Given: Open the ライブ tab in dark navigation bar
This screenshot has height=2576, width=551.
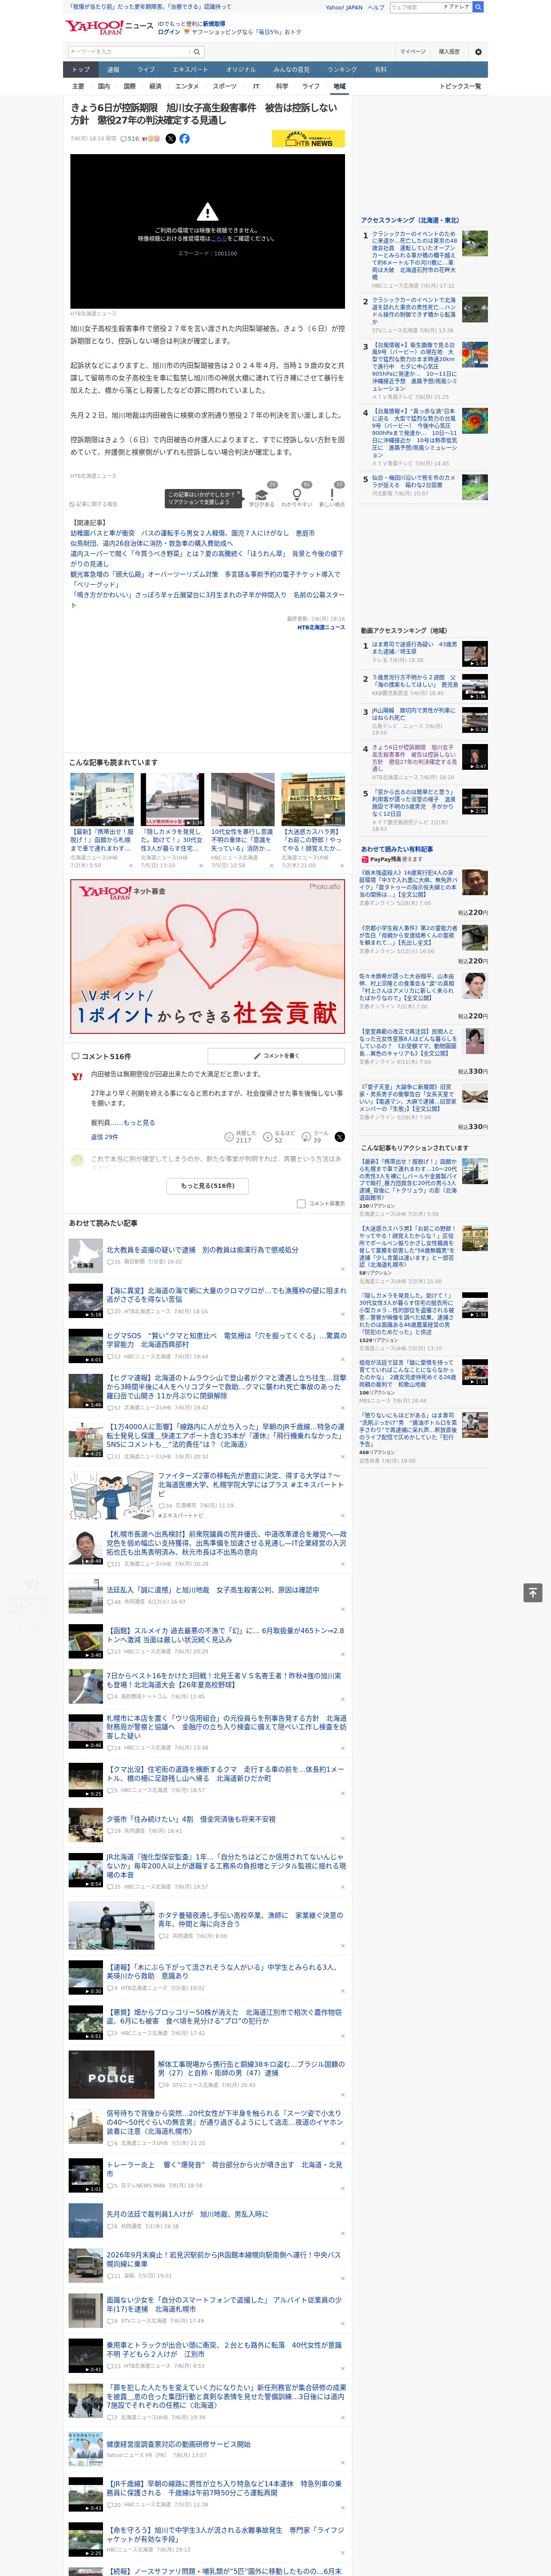Looking at the screenshot, I should 146,70.
